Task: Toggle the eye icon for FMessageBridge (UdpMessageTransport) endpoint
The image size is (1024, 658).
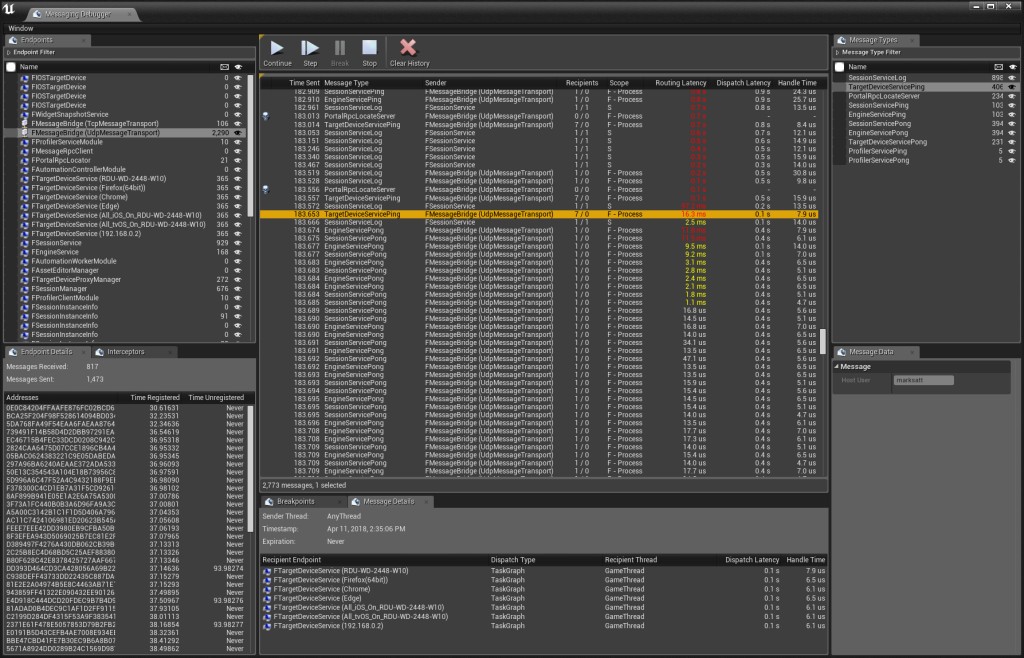Action: pos(238,133)
